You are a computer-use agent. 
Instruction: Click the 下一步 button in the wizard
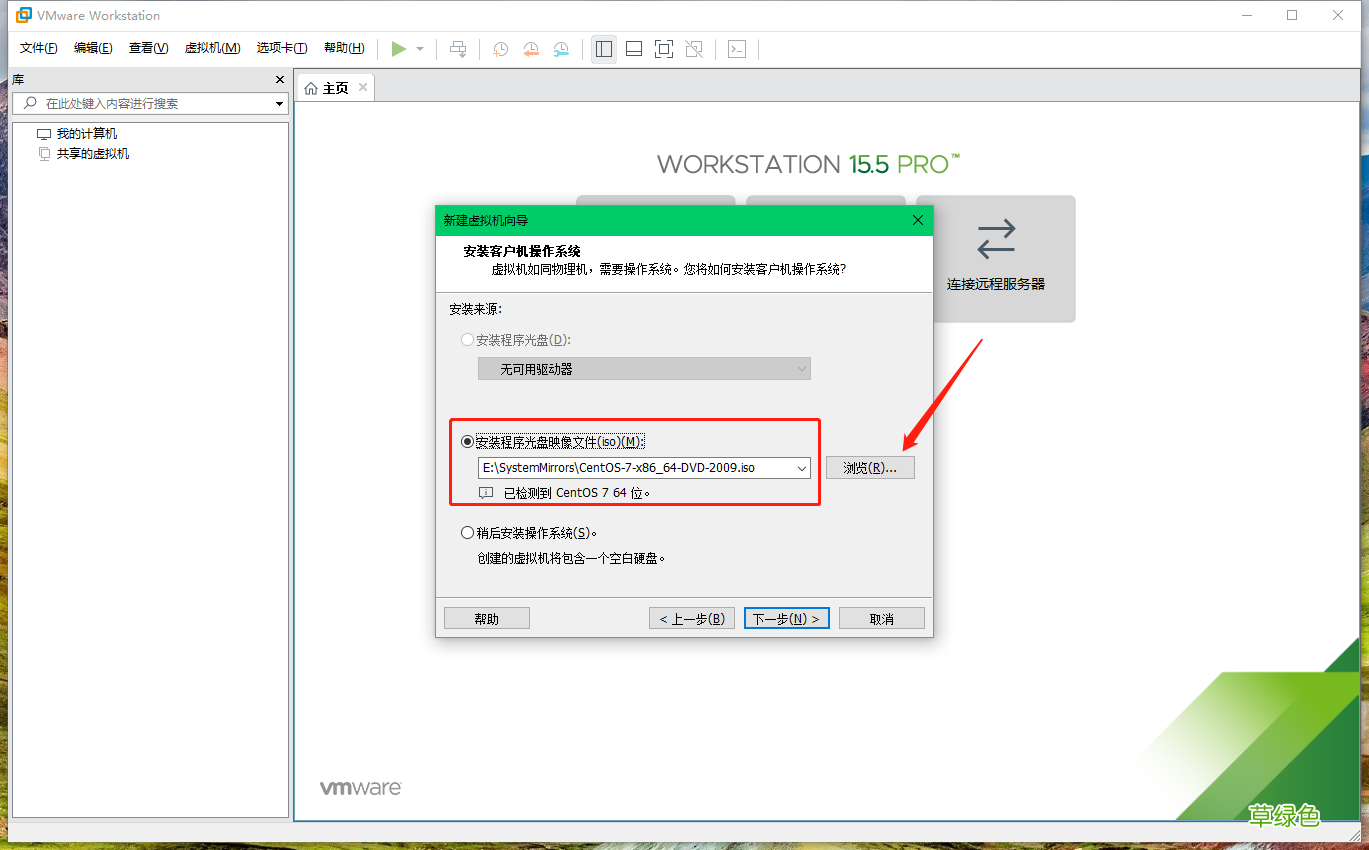click(x=786, y=617)
